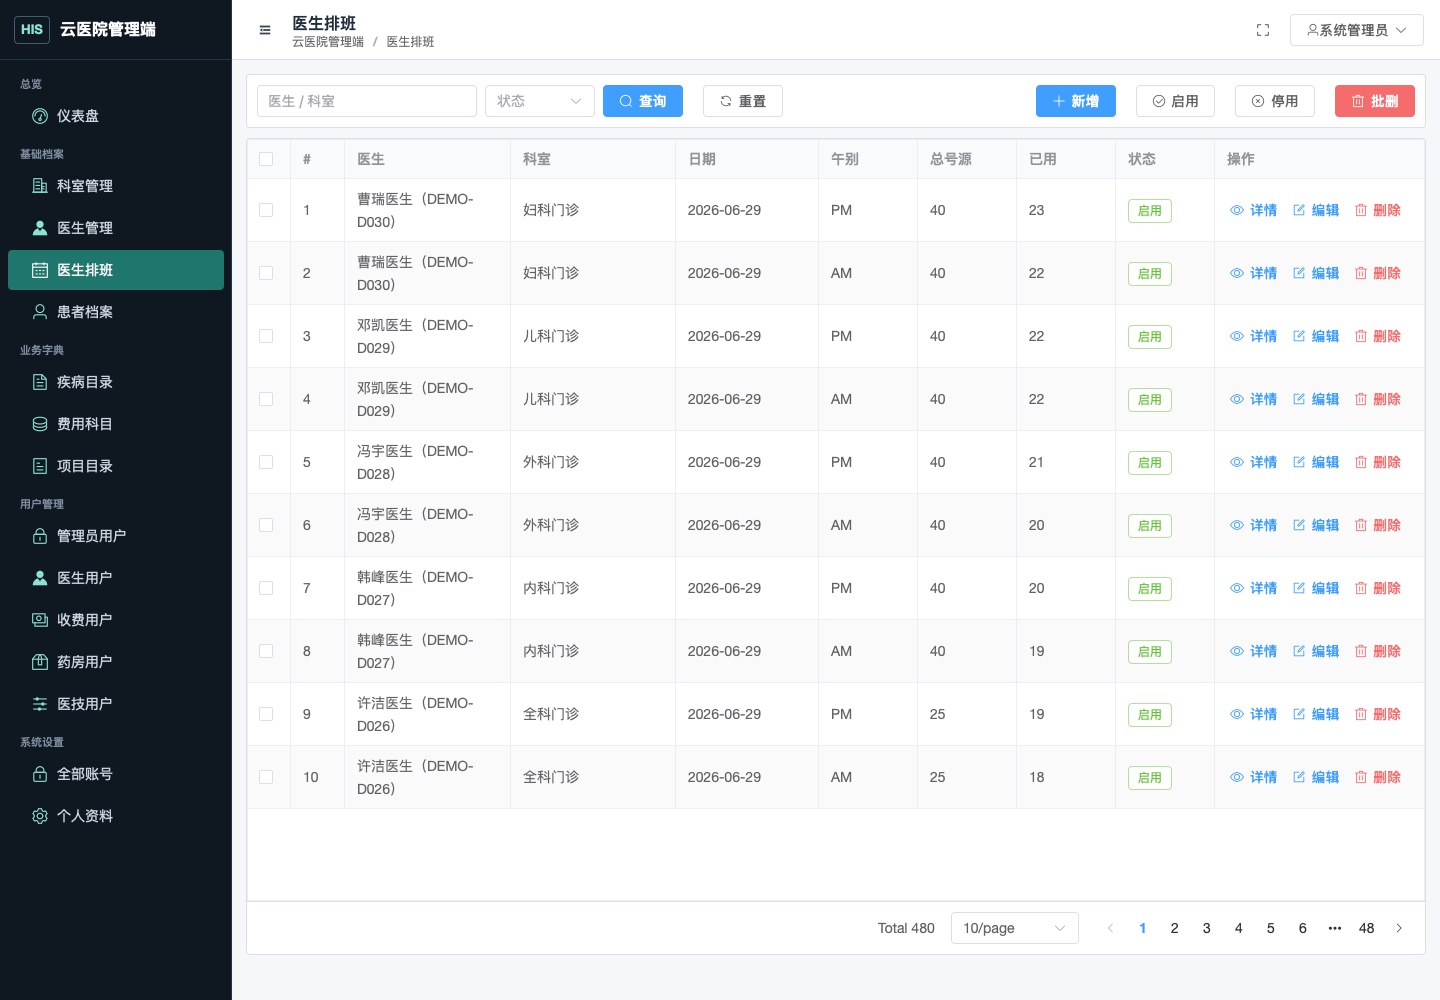Expand the 10/page page size selector
Image resolution: width=1440 pixels, height=1000 pixels.
(x=1015, y=928)
